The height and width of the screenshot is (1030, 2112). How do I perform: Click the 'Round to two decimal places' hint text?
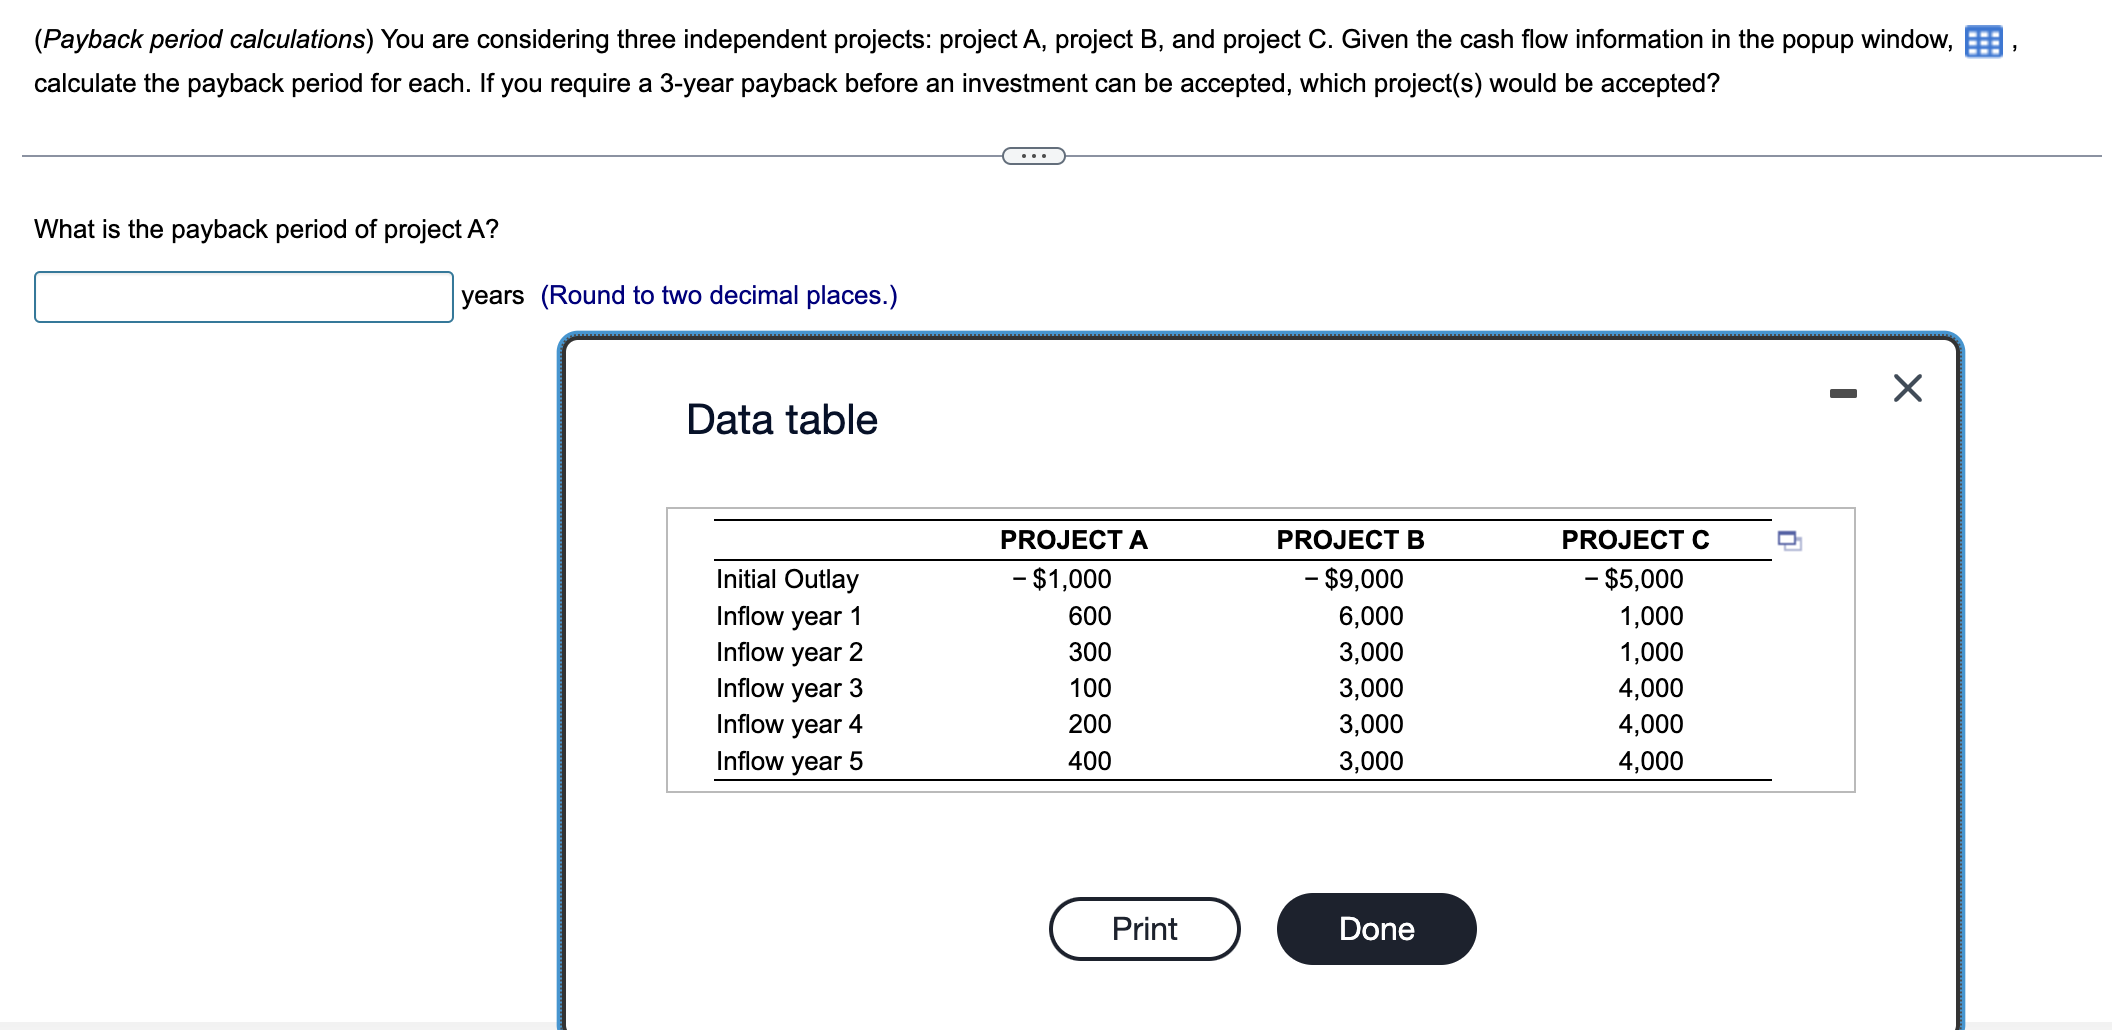coord(718,294)
